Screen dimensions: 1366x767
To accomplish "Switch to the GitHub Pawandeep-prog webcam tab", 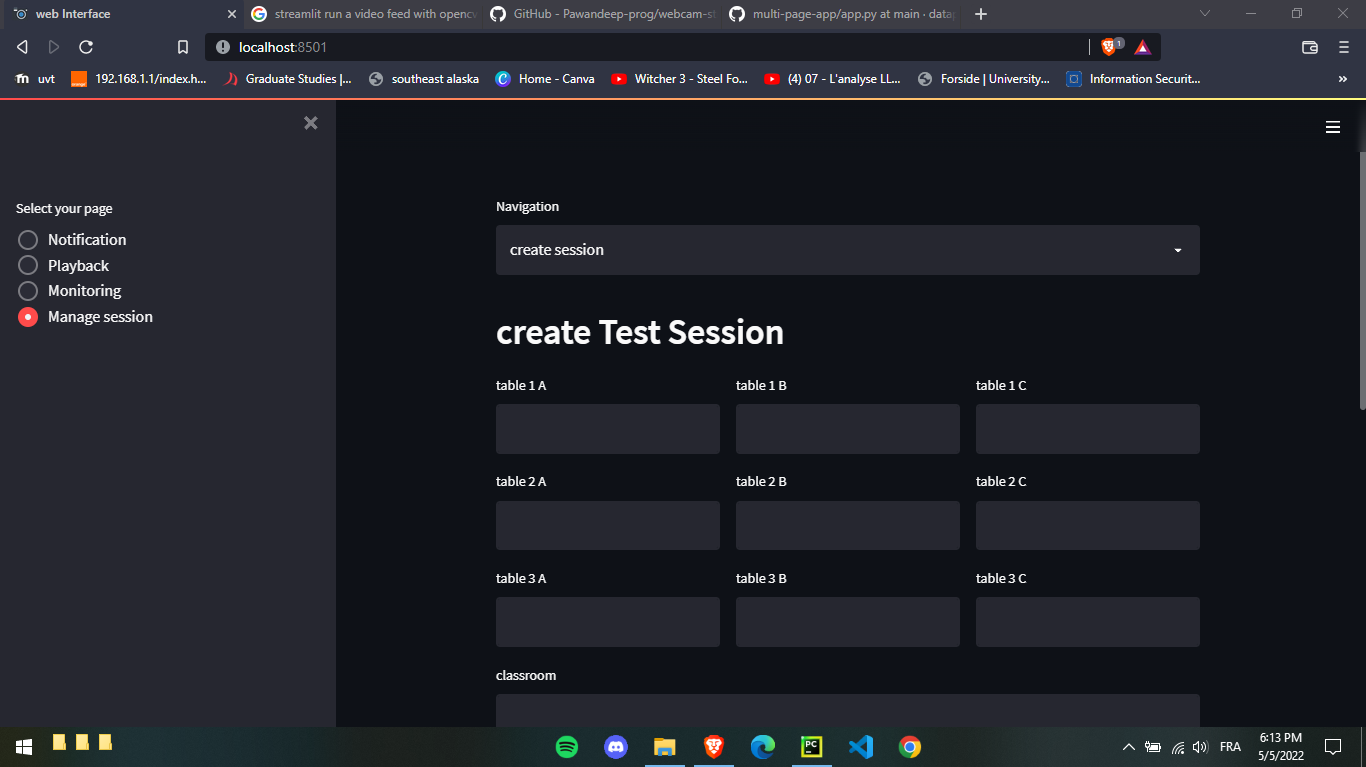I will point(603,14).
